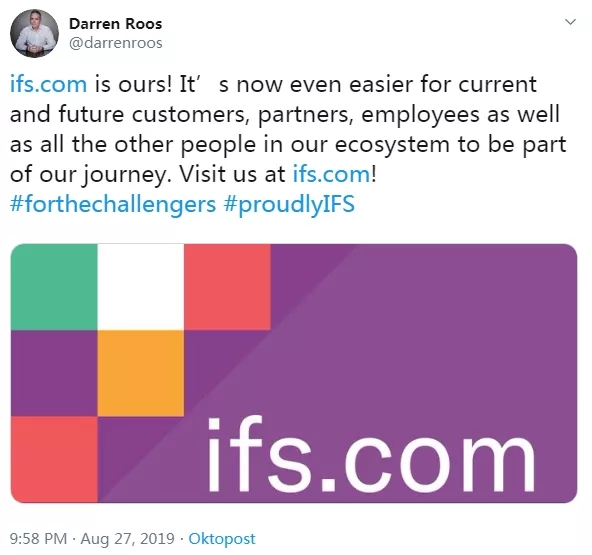Open the #forthechallengers hashtag
Image resolution: width=592 pixels, height=555 pixels.
coord(113,204)
